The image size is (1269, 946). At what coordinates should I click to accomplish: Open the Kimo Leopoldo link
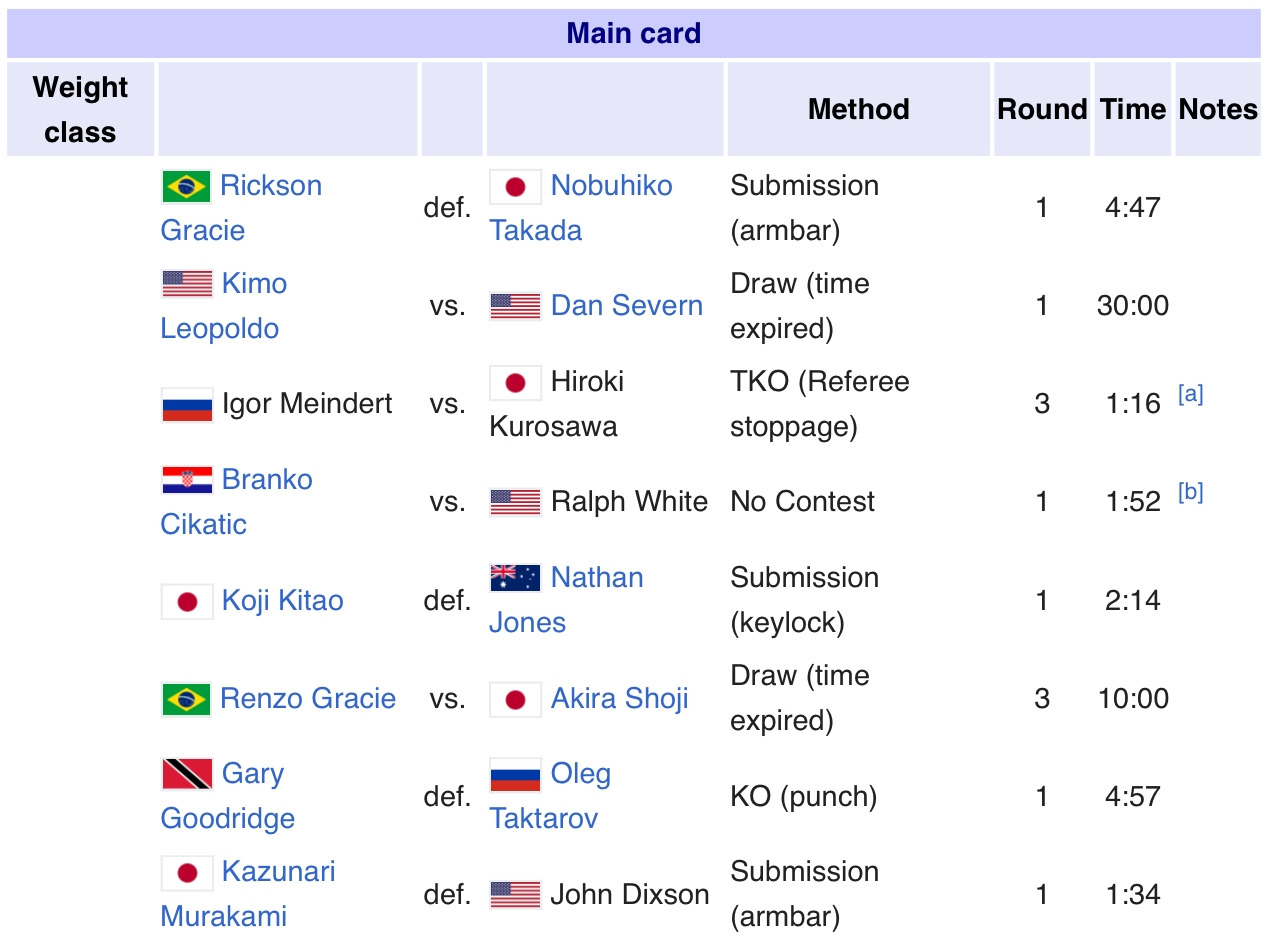pos(254,285)
